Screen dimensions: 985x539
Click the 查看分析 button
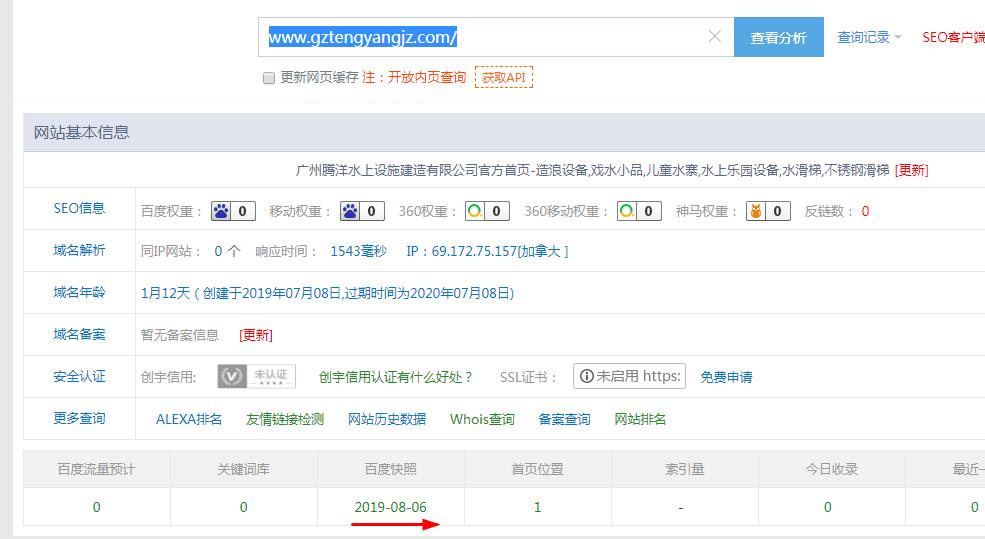[x=778, y=37]
